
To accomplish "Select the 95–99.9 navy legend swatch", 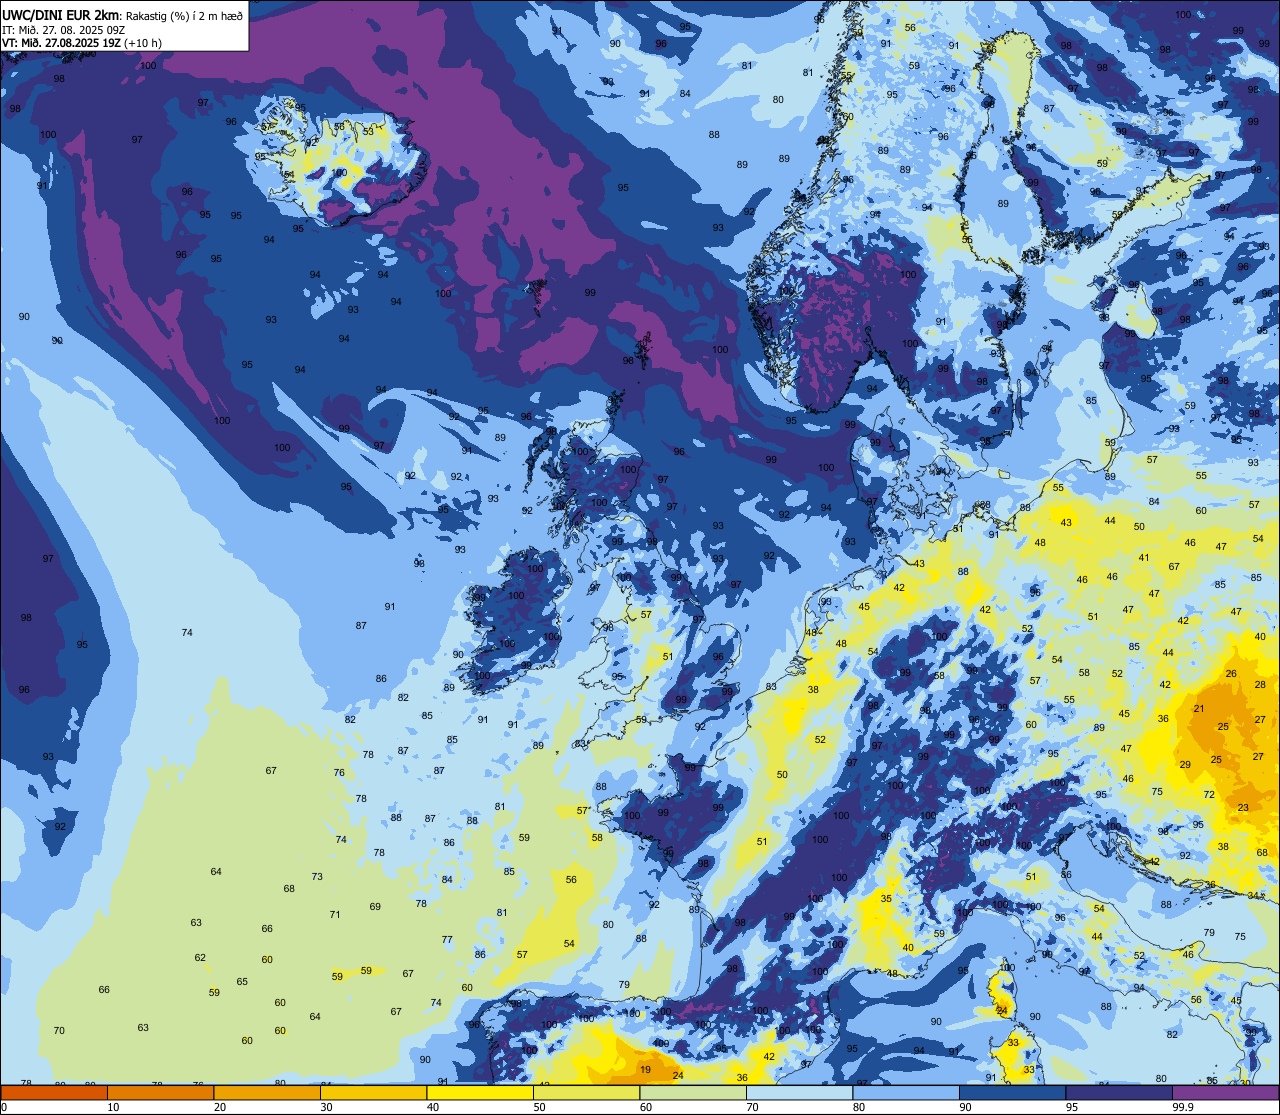I will point(1119,1093).
